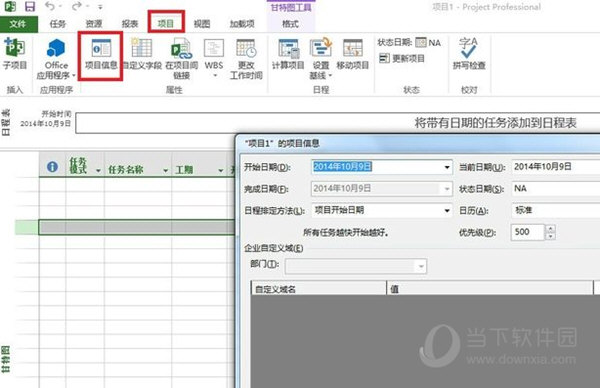The height and width of the screenshot is (388, 600).
Task: Insert a 子项目 subproject
Action: click(15, 54)
